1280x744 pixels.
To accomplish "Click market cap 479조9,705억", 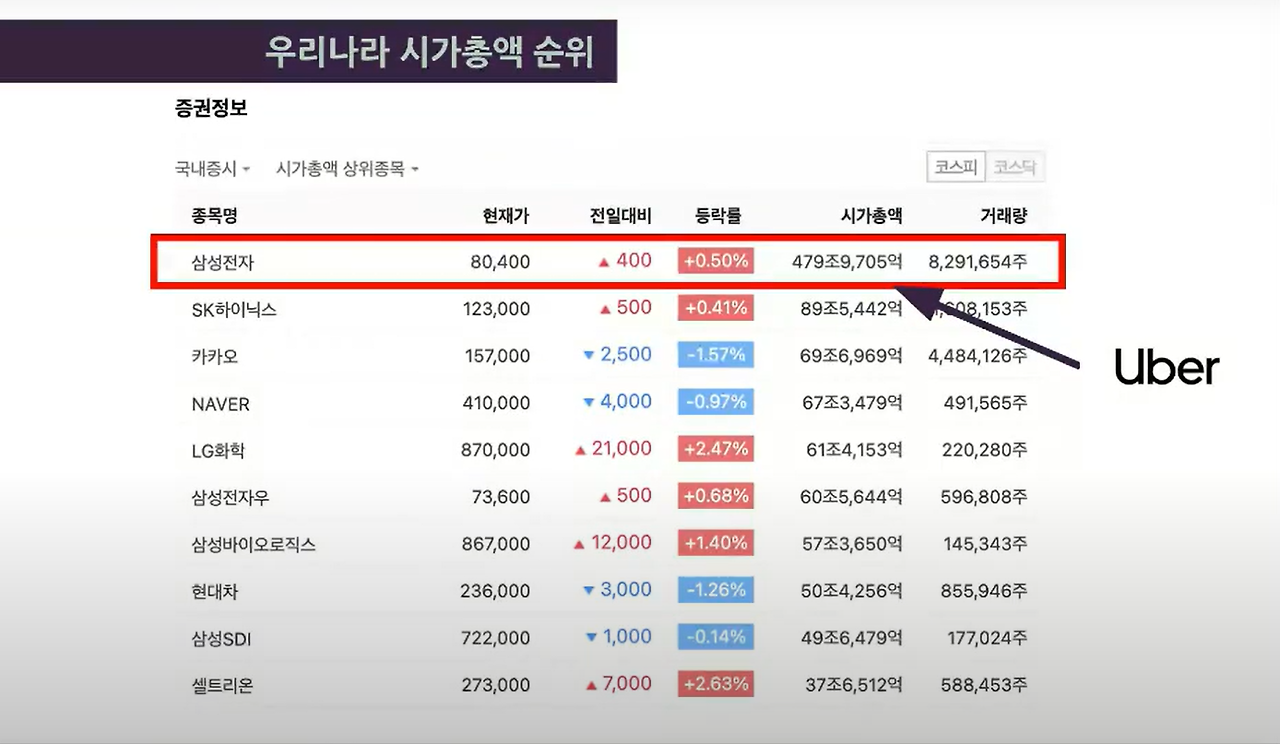I will (x=848, y=262).
